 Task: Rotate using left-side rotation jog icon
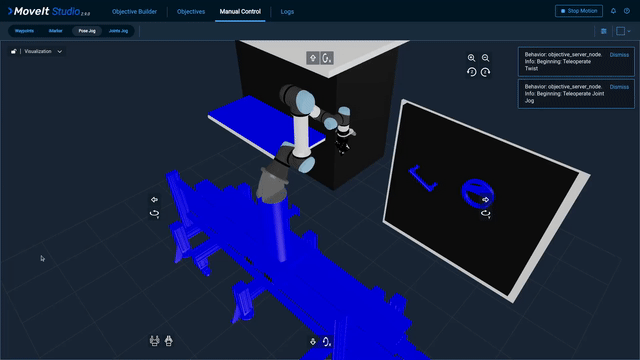(154, 213)
